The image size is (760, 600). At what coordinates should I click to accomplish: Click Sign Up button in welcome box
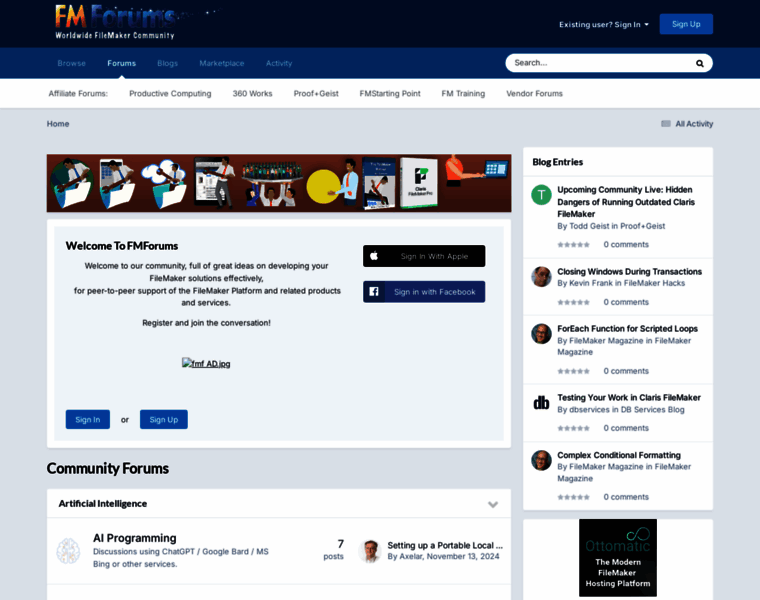pyautogui.click(x=164, y=420)
